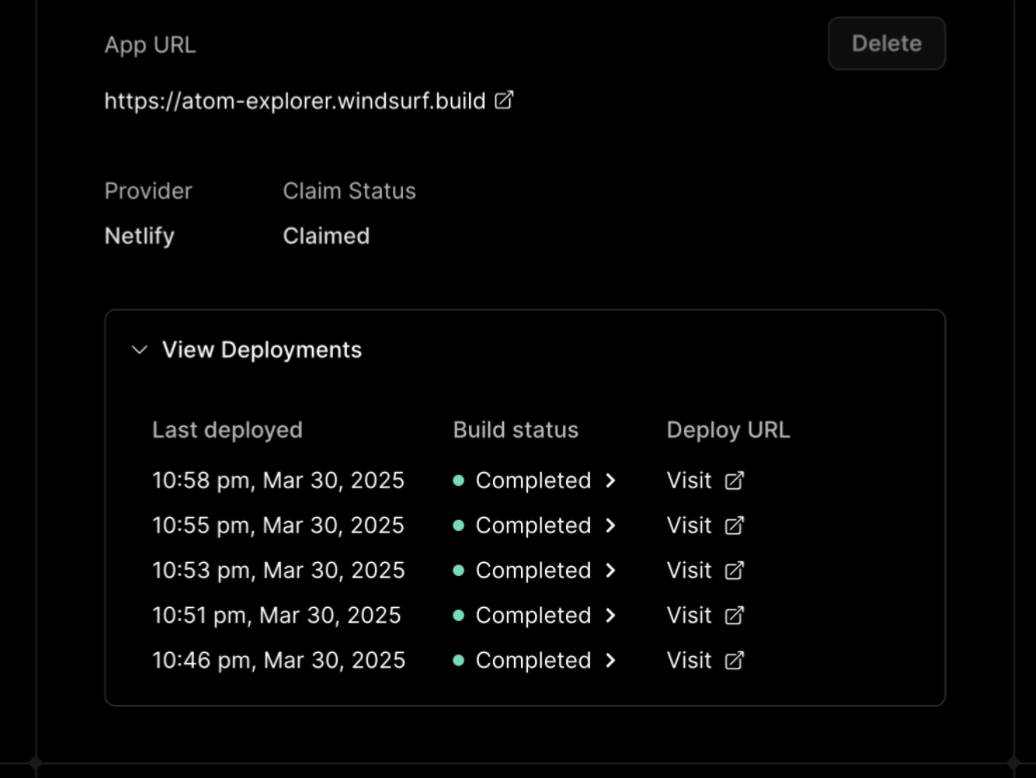Screen dimensions: 1036x778
Task: Click external icon for 10:46 pm deployment
Action: [734, 661]
